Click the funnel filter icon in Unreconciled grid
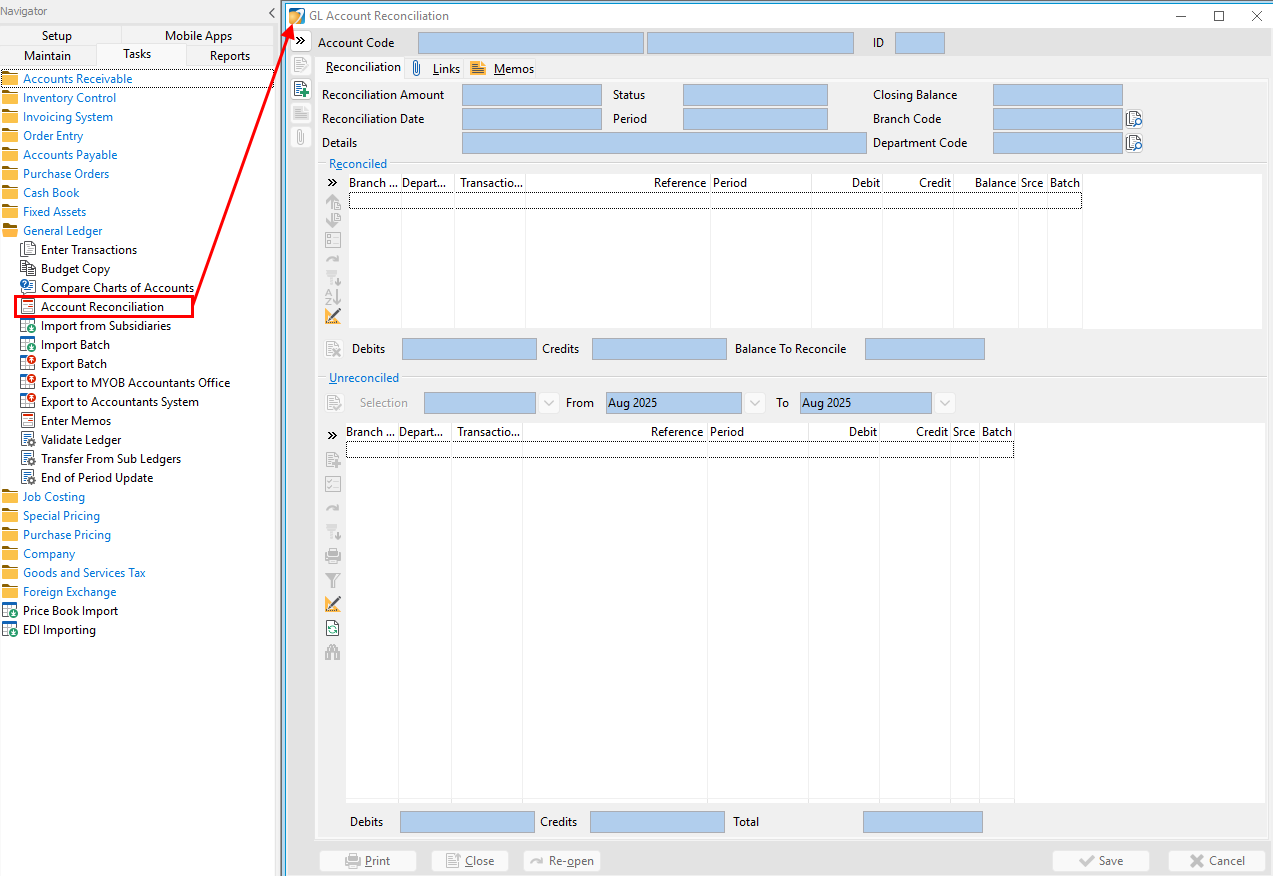 (x=333, y=580)
